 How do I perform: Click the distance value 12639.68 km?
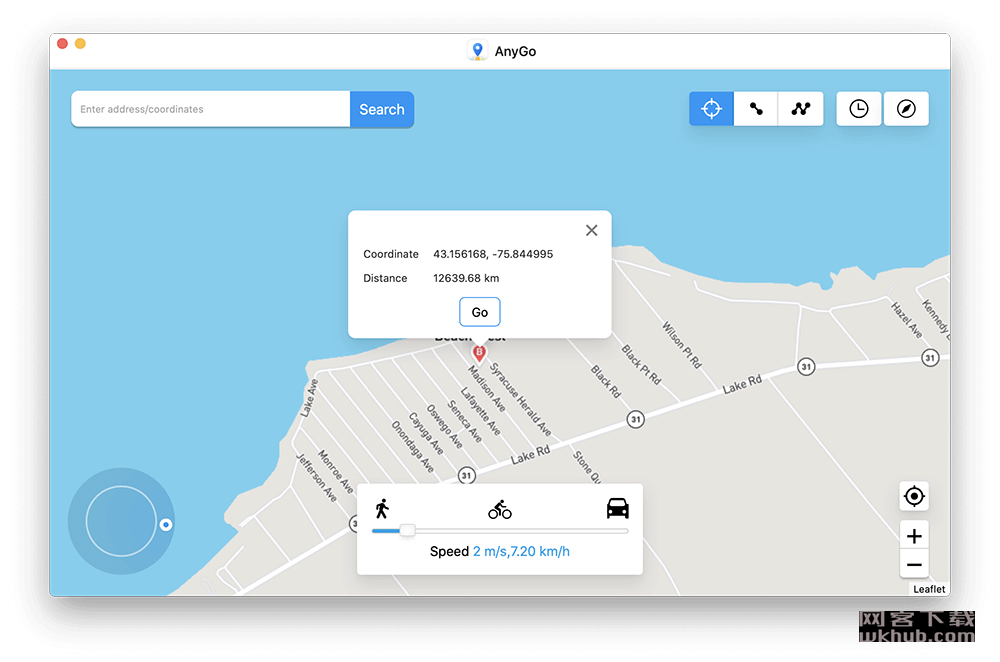(x=466, y=278)
